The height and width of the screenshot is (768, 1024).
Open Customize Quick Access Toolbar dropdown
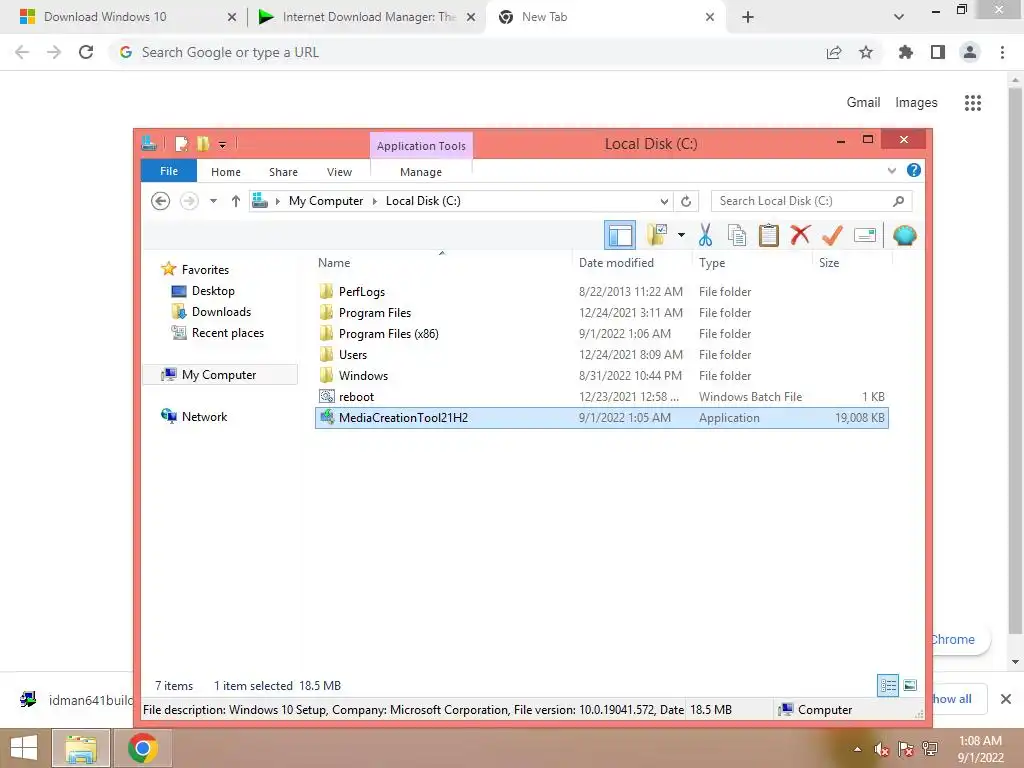tap(222, 144)
